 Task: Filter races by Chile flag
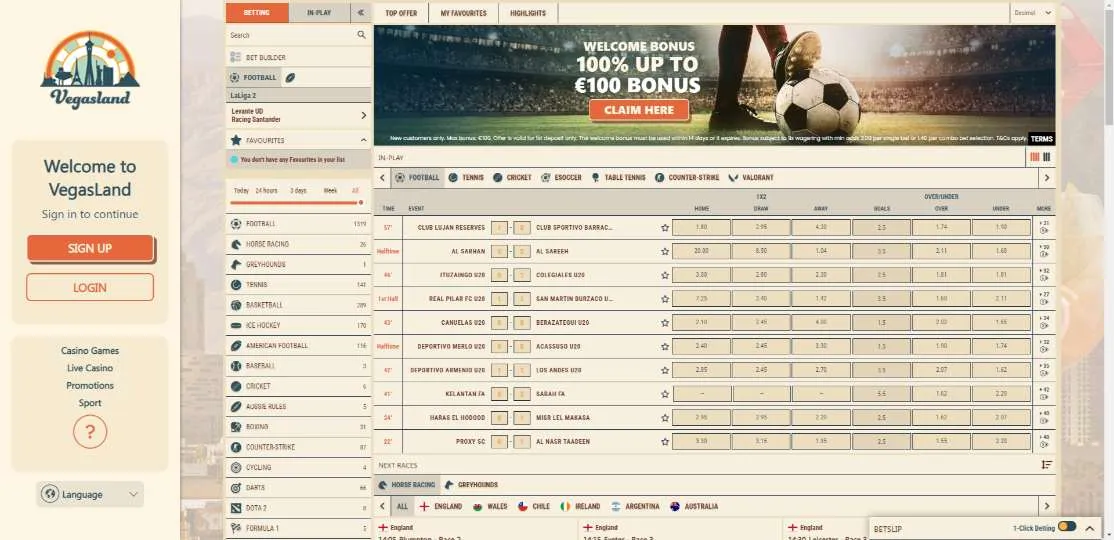pos(534,507)
